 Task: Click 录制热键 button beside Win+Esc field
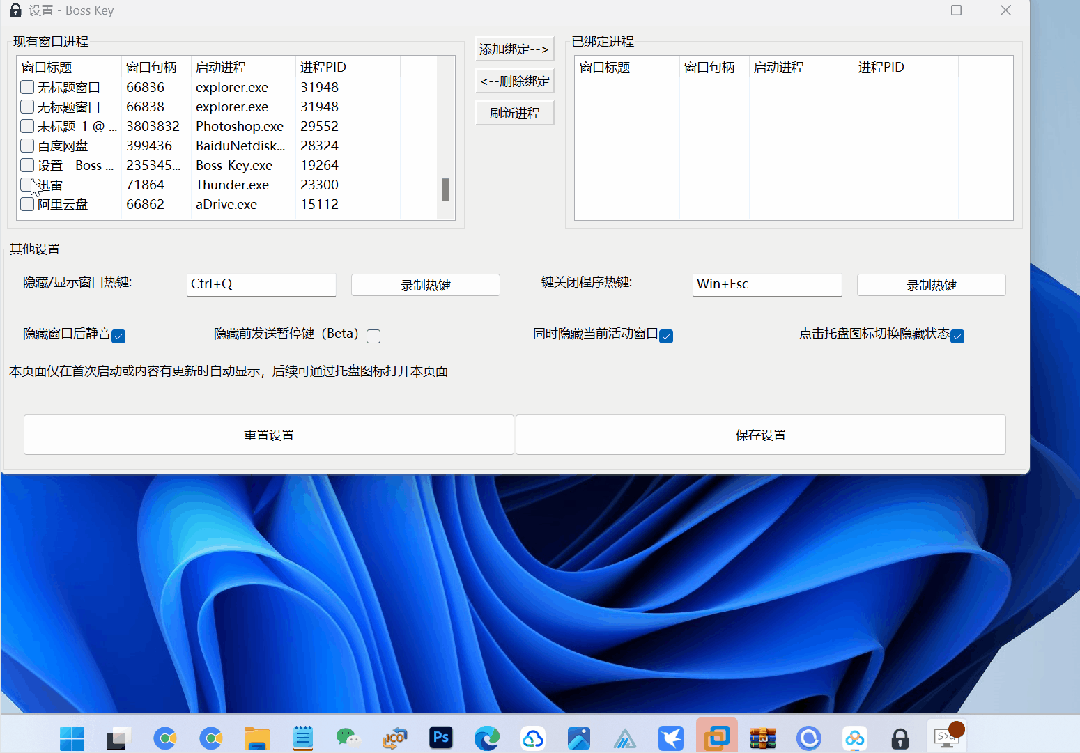pyautogui.click(x=931, y=285)
